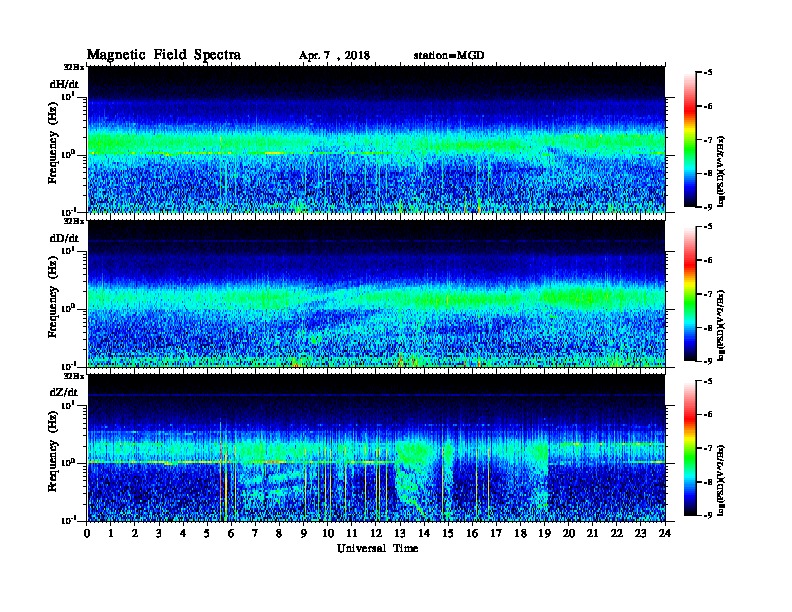This screenshot has height=612, width=792.
Task: Click hour tick label "19" on time axis
Action: [544, 533]
